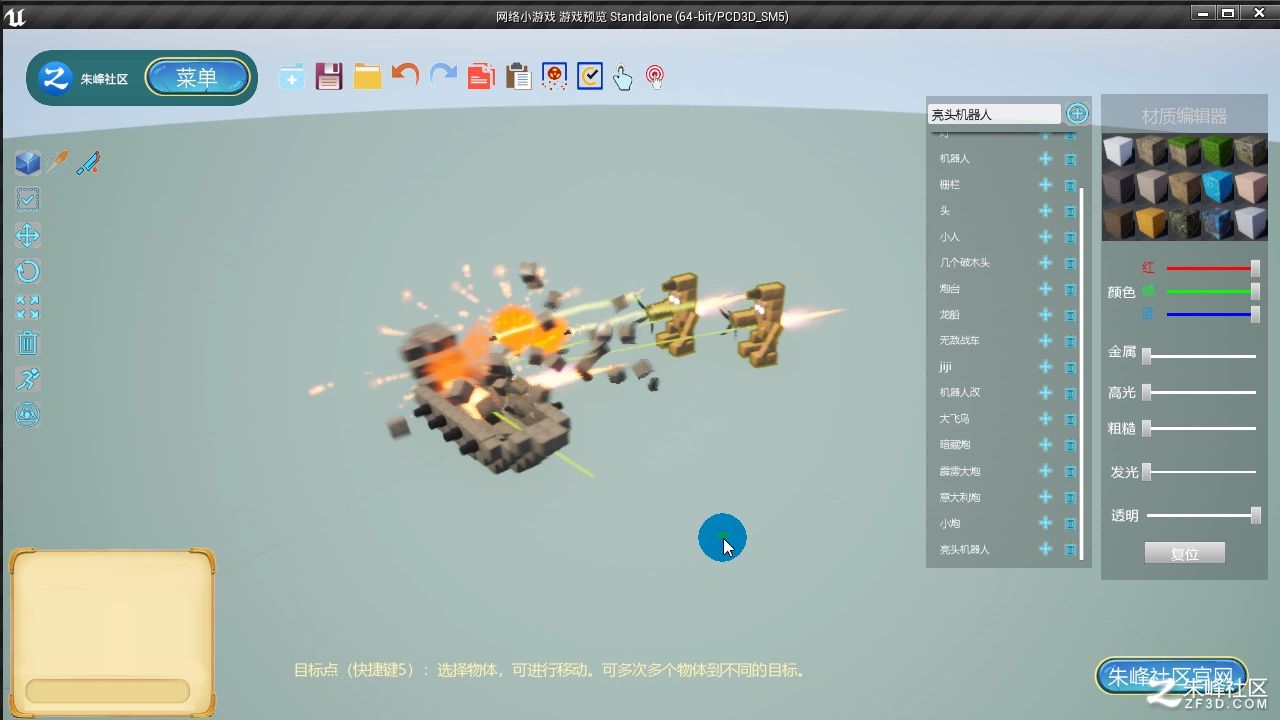
Task: Select the blue cube block tool
Action: 28,163
